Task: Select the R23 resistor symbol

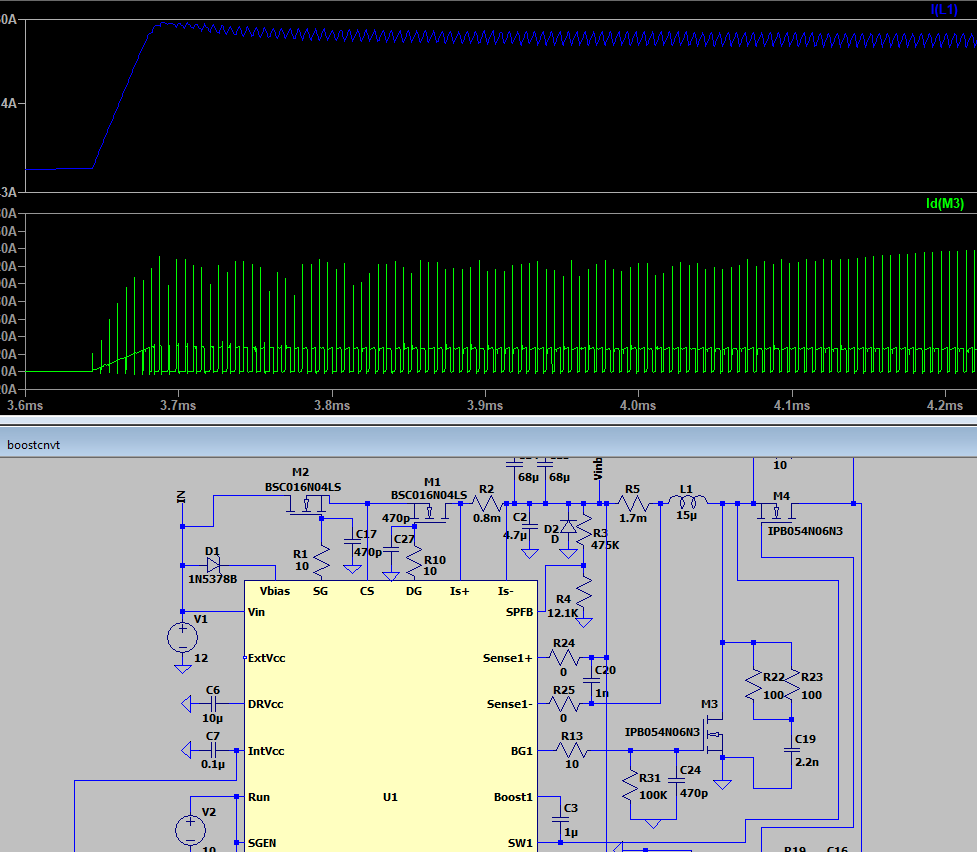Action: 792,684
